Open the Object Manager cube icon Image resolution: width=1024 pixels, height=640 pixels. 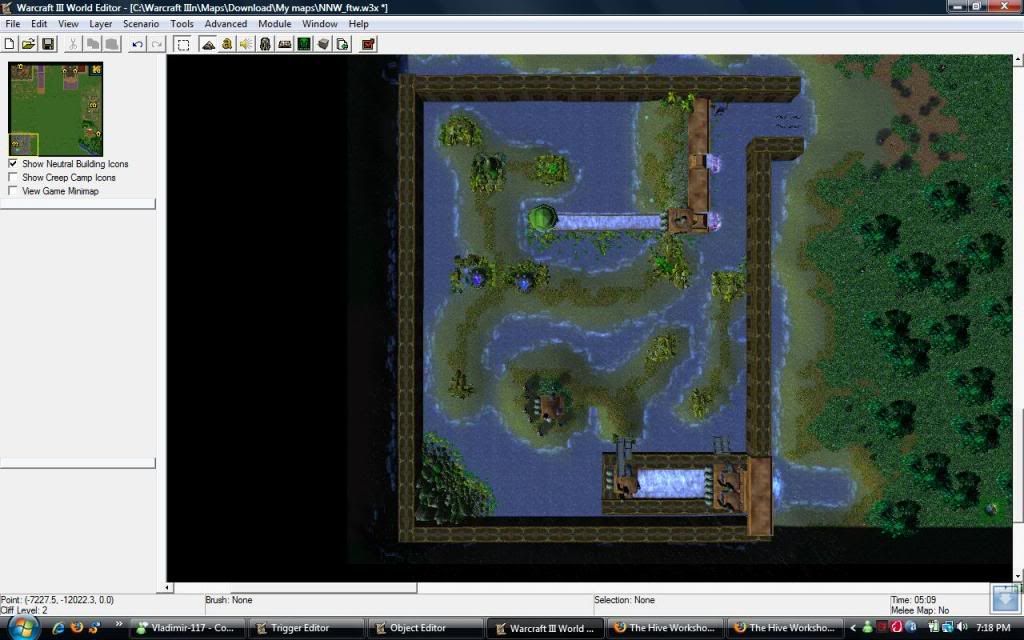(x=323, y=44)
